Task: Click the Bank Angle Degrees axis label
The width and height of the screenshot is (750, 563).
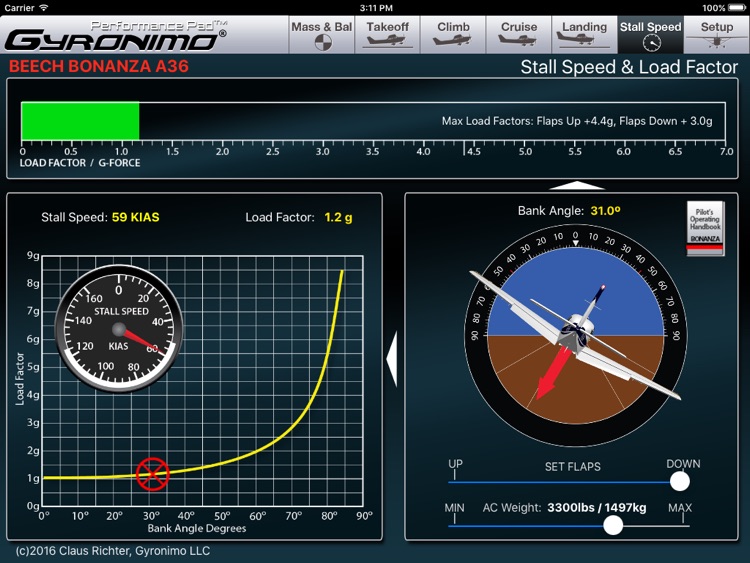Action: point(197,528)
